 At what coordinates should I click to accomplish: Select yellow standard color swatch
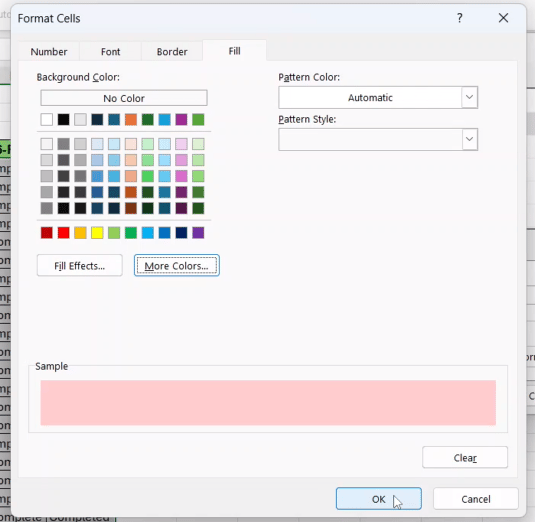pos(97,233)
